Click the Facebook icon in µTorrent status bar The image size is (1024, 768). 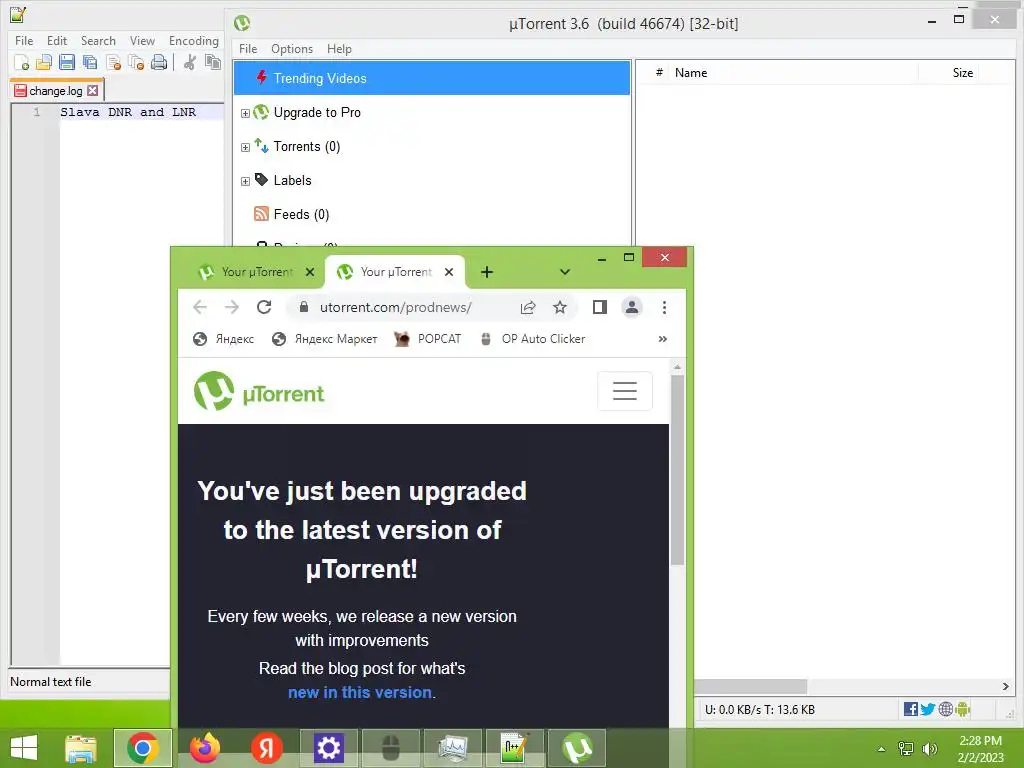pyautogui.click(x=910, y=709)
